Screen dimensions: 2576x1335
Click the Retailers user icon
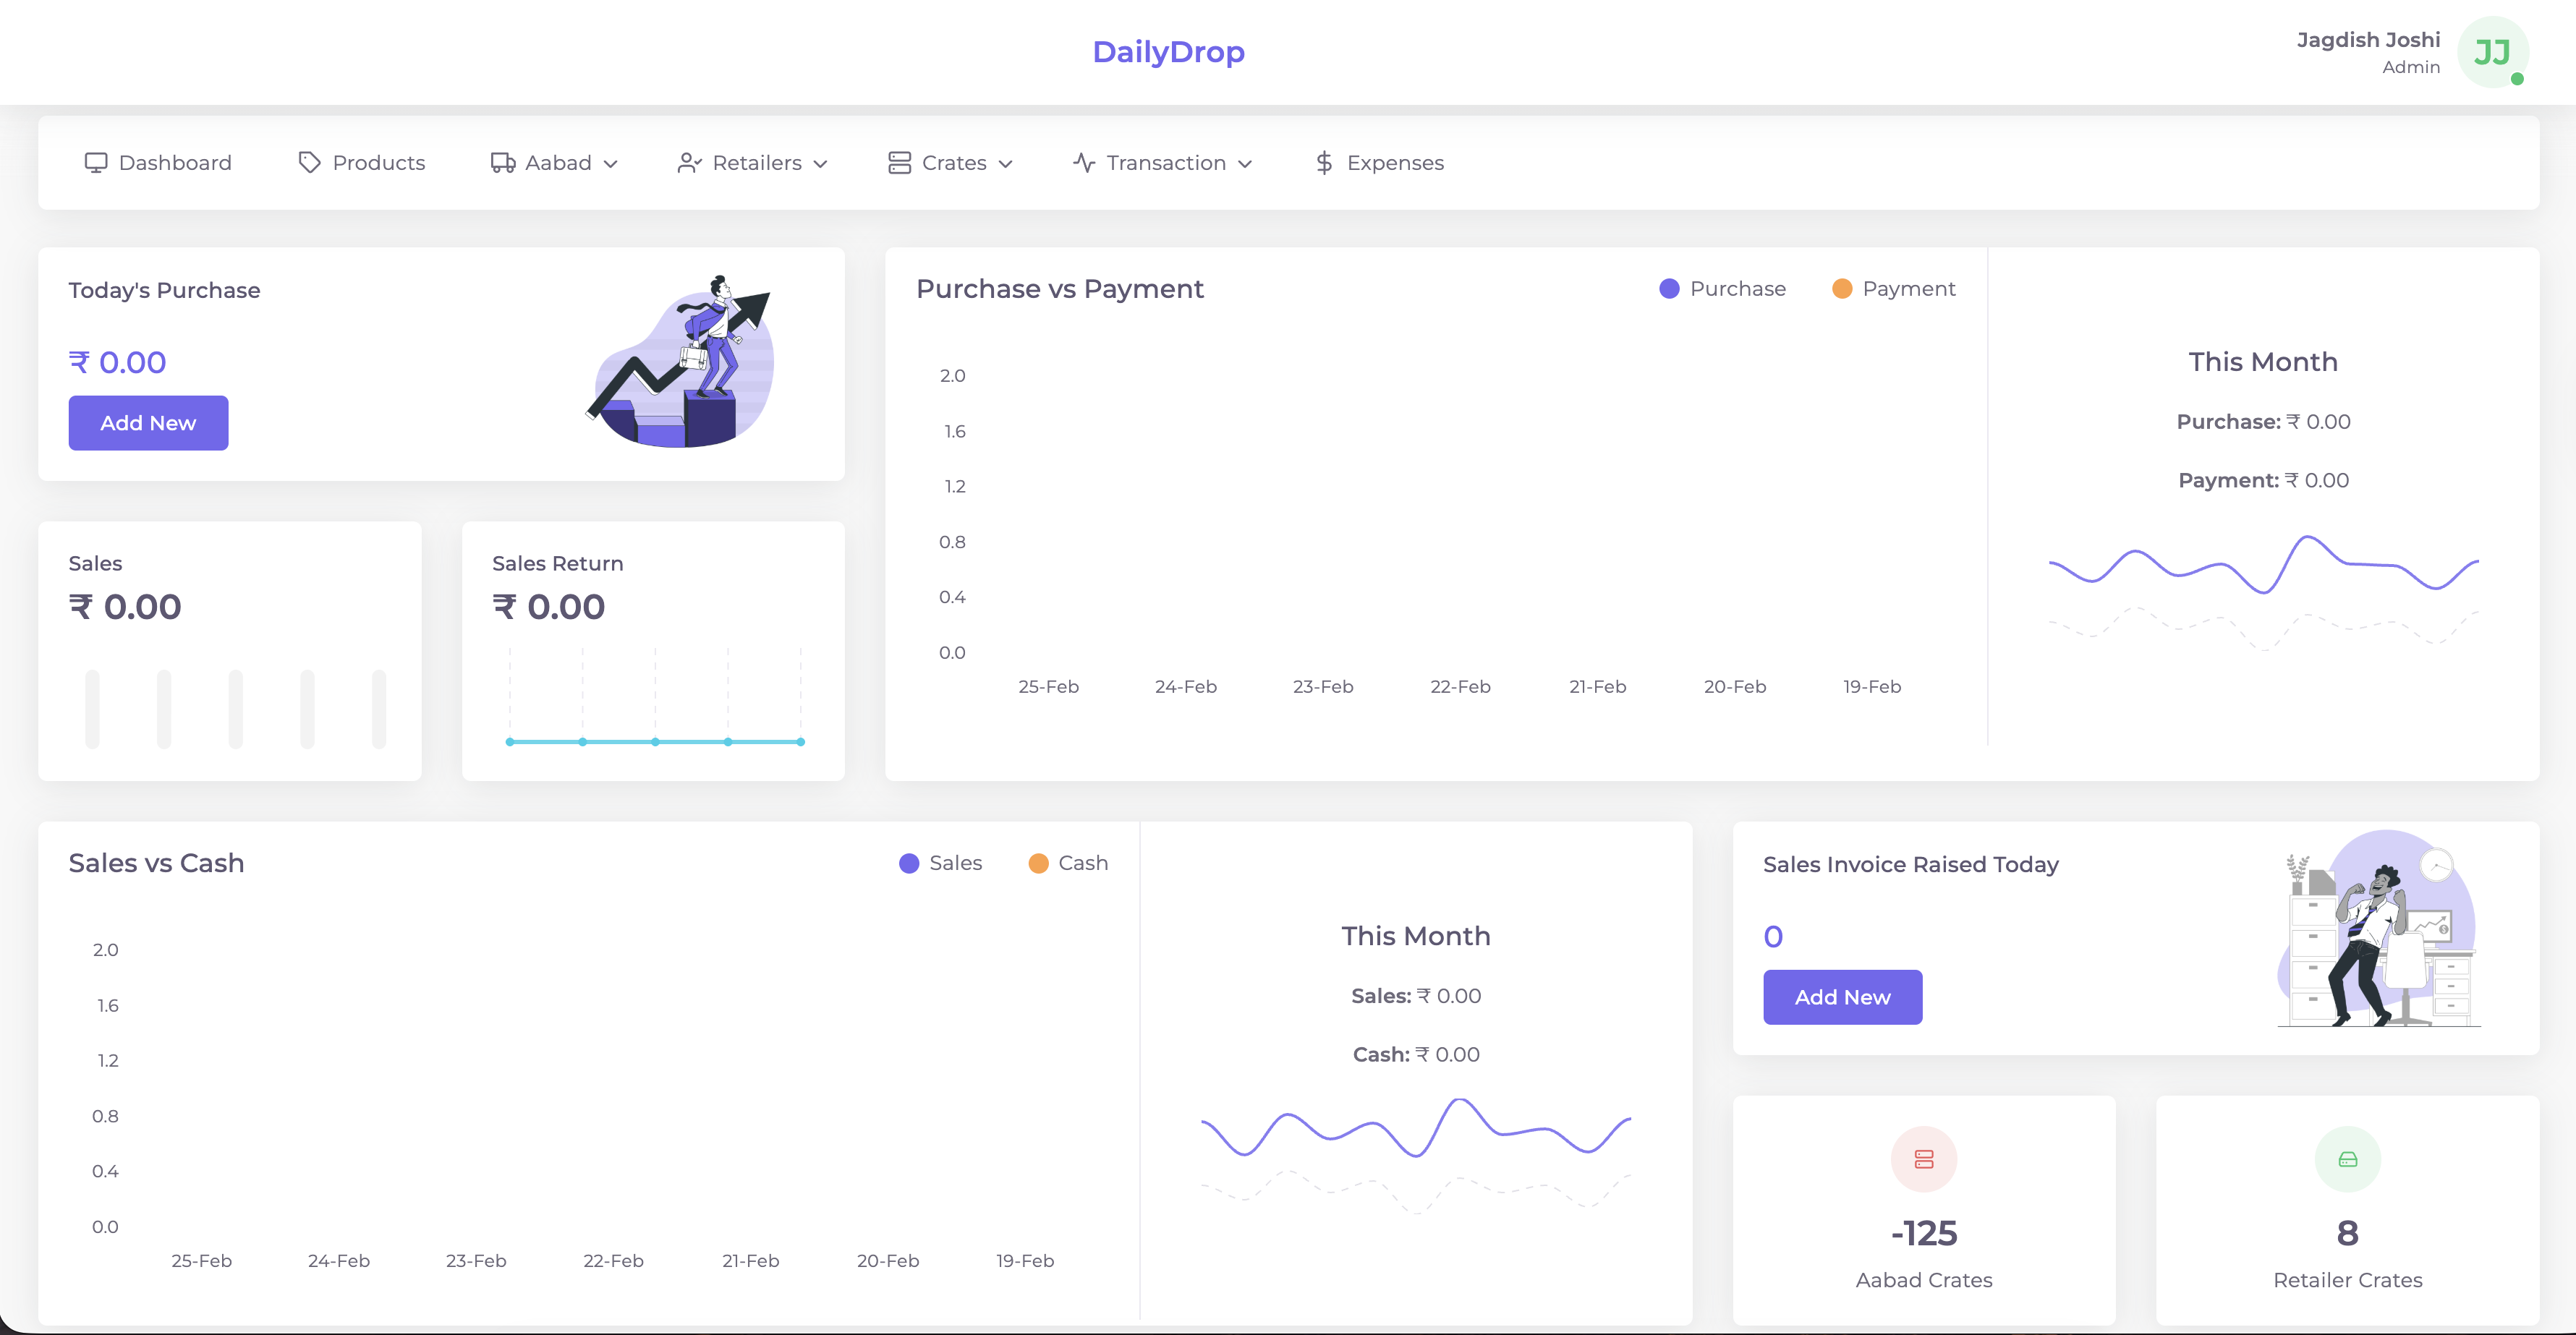tap(690, 163)
